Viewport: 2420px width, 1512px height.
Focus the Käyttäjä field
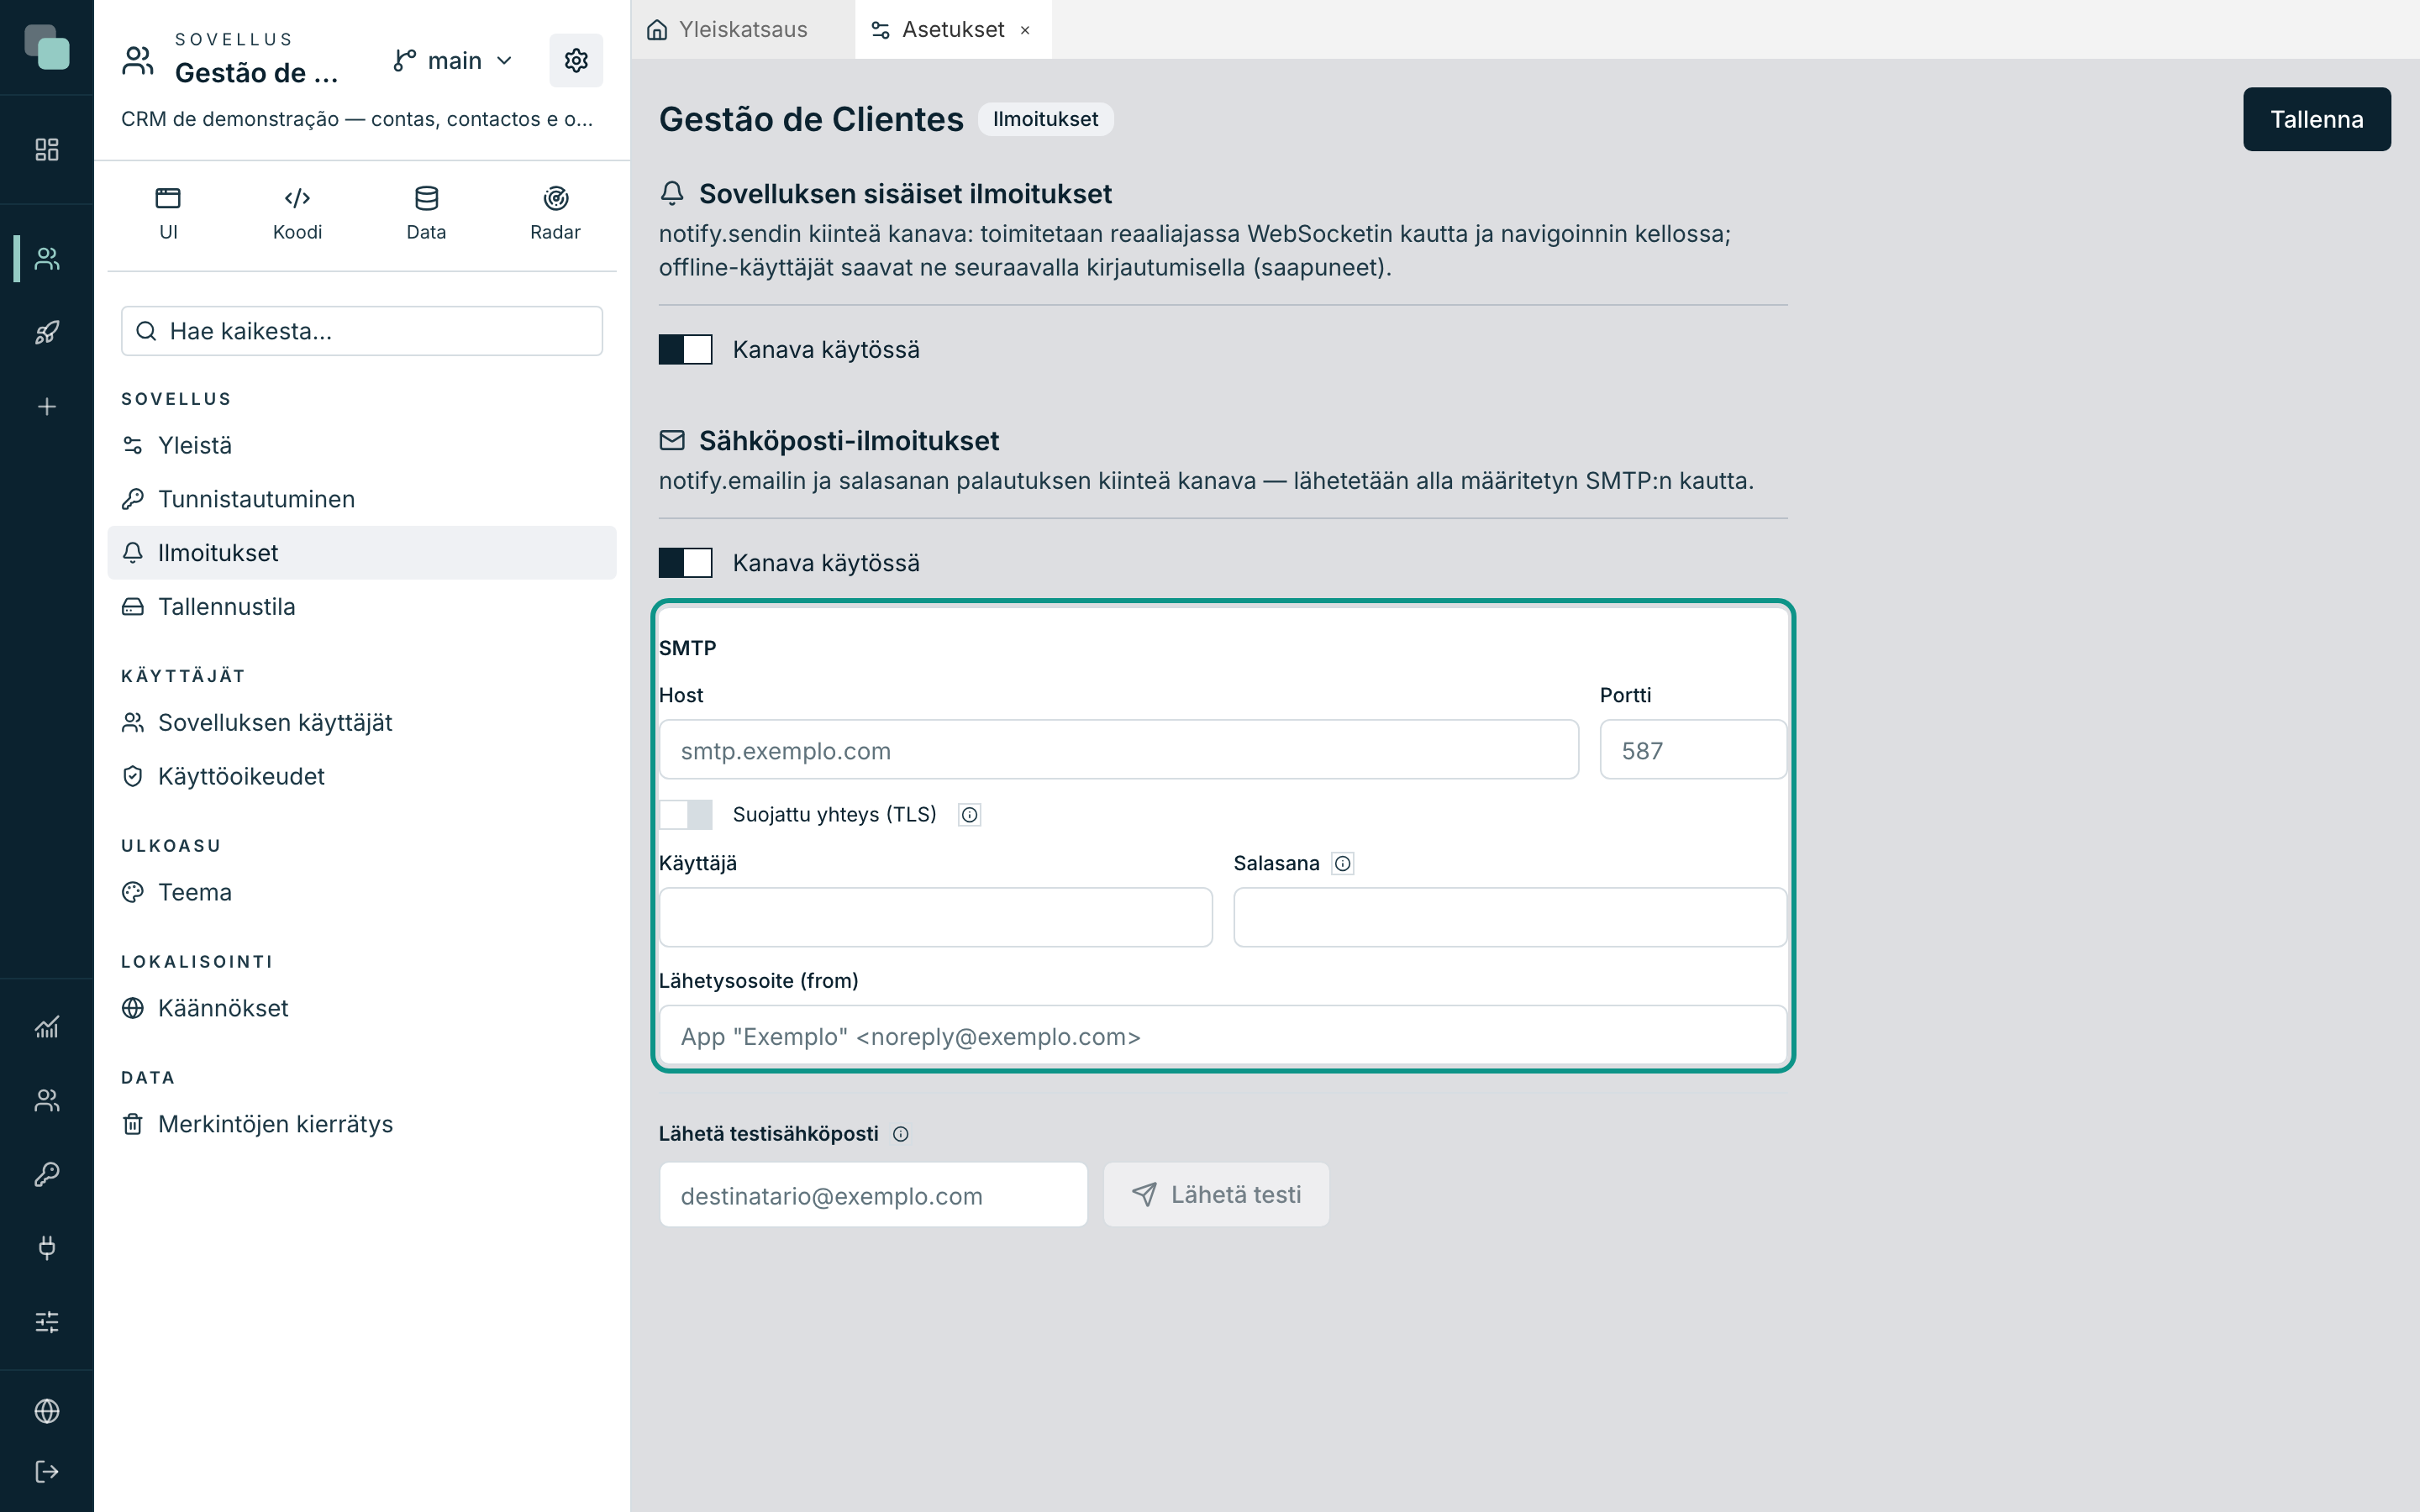point(935,917)
